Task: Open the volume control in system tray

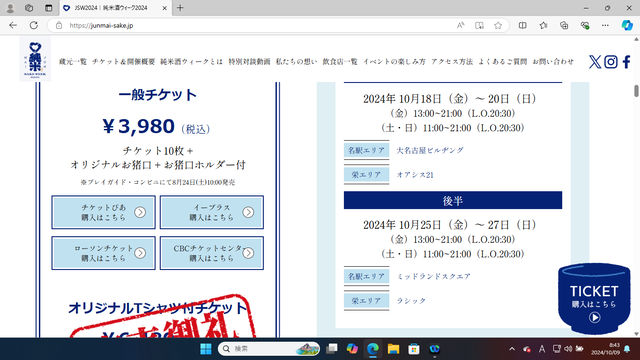Action: click(568, 349)
